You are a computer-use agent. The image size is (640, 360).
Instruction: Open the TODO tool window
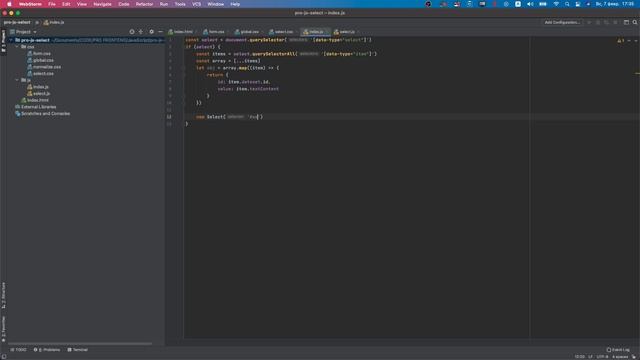18,350
